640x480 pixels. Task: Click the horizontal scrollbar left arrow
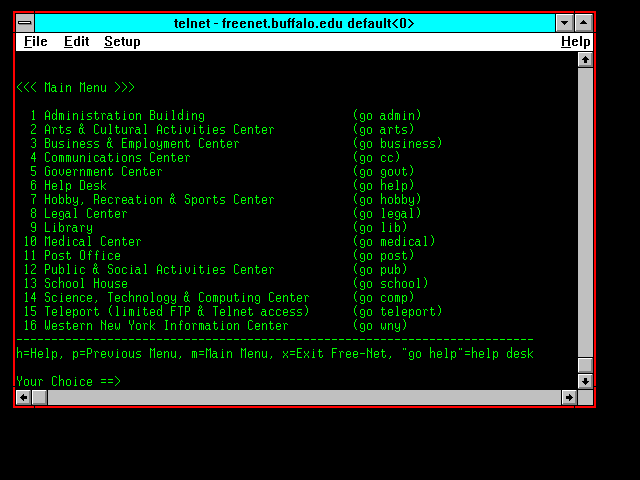point(24,397)
